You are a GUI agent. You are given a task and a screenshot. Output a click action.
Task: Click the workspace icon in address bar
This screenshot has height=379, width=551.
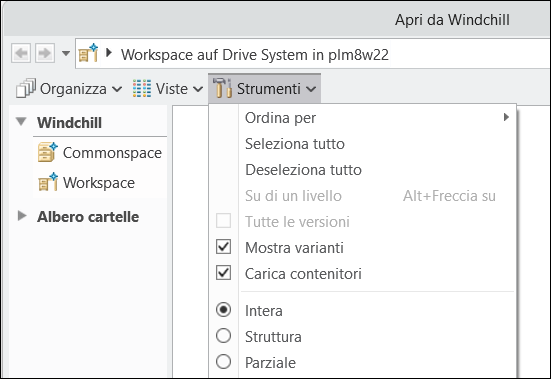tap(88, 53)
